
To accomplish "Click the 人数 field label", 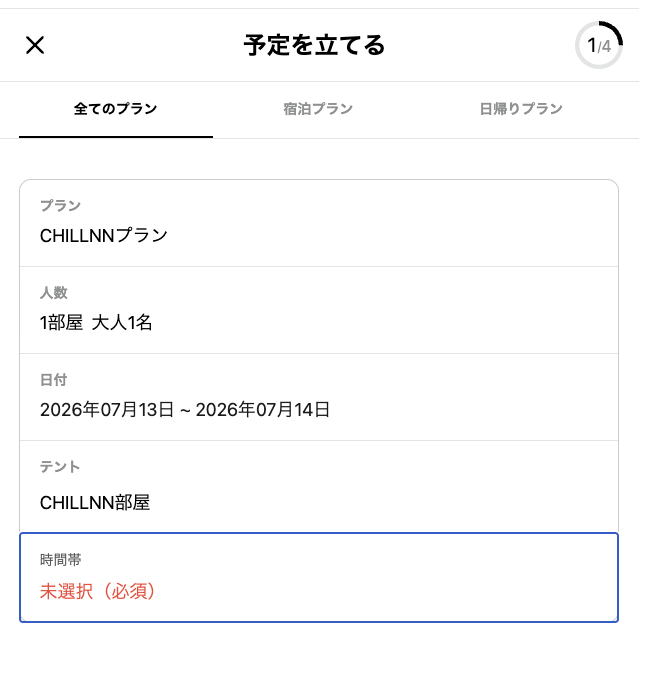I will tap(53, 293).
